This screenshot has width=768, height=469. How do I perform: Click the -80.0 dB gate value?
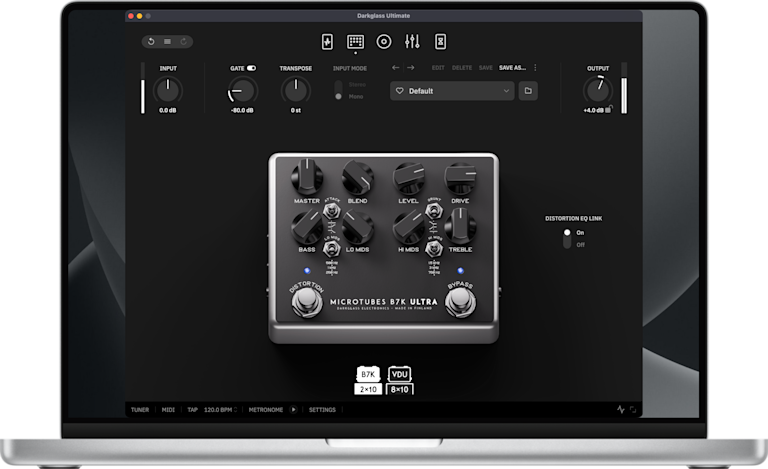242,110
